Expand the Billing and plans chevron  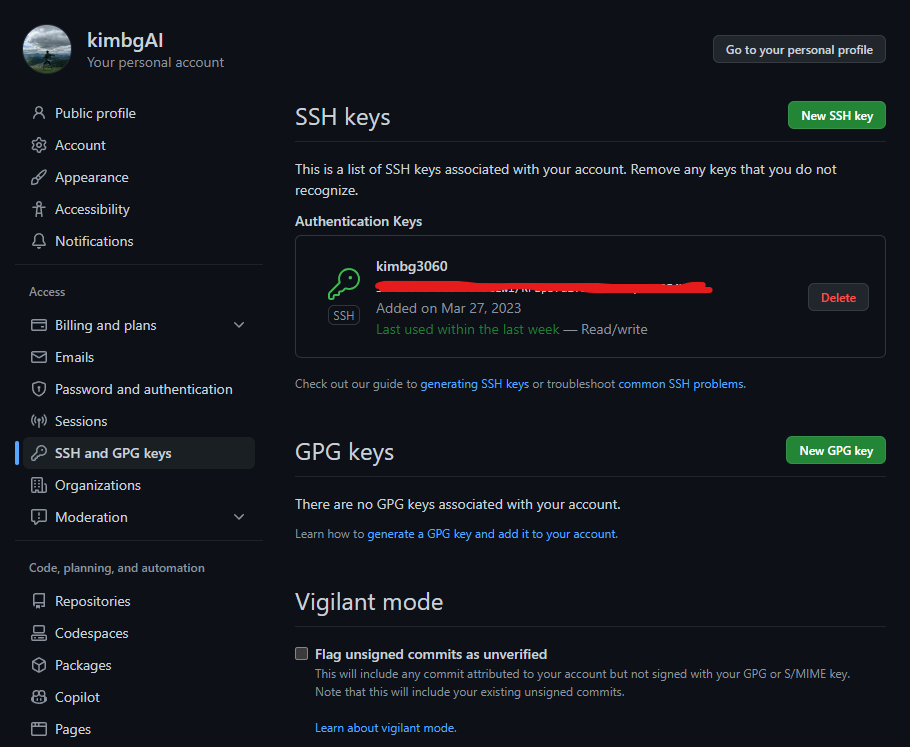click(239, 325)
